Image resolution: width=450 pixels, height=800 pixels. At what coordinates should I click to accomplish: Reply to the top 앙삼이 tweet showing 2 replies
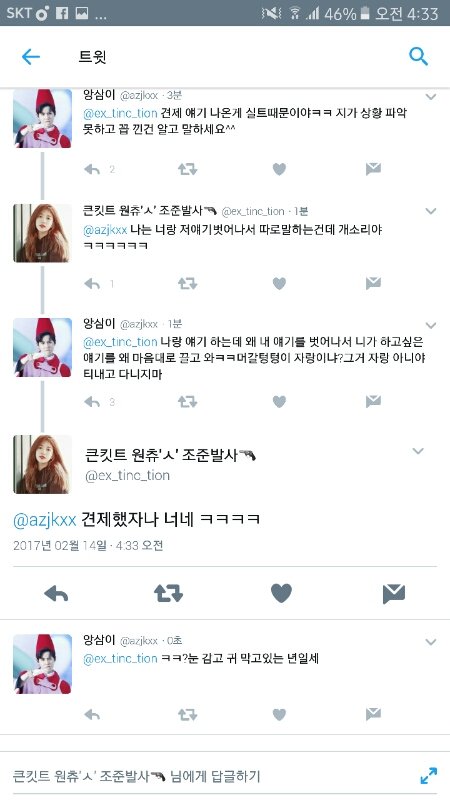(x=92, y=169)
